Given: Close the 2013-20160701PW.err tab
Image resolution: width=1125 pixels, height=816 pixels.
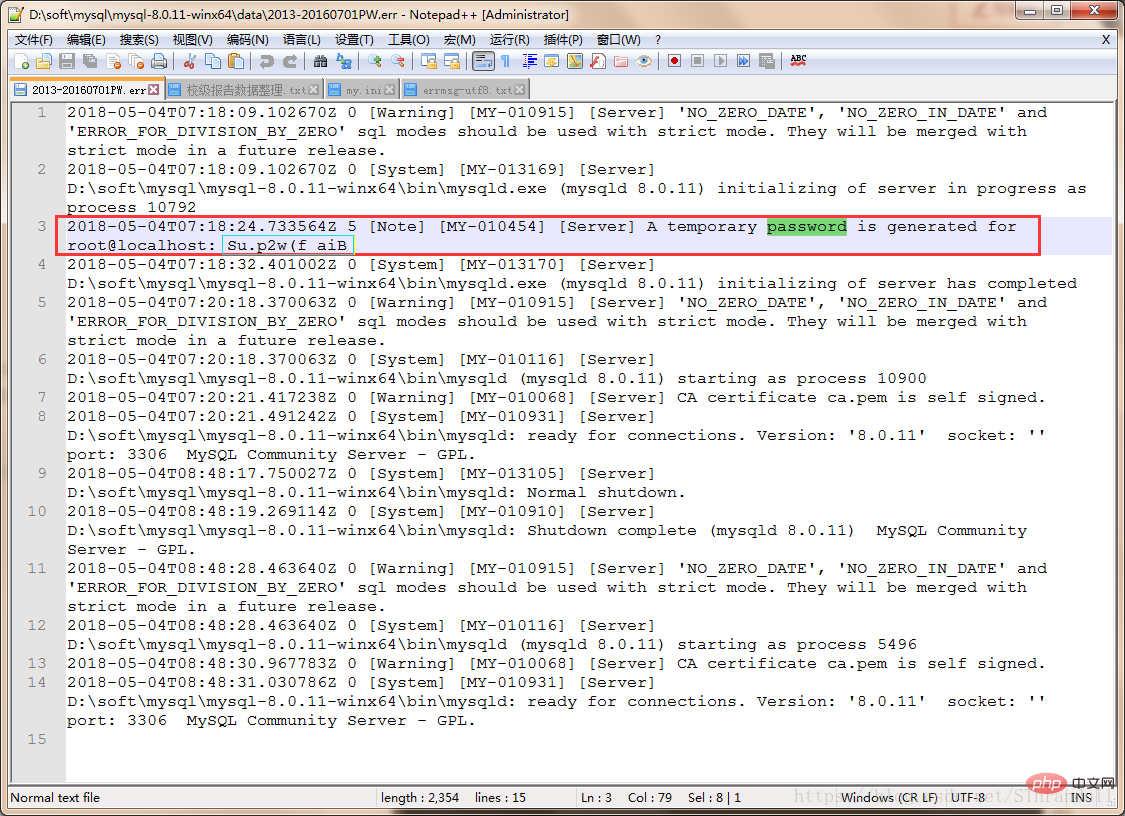Looking at the screenshot, I should coord(154,90).
